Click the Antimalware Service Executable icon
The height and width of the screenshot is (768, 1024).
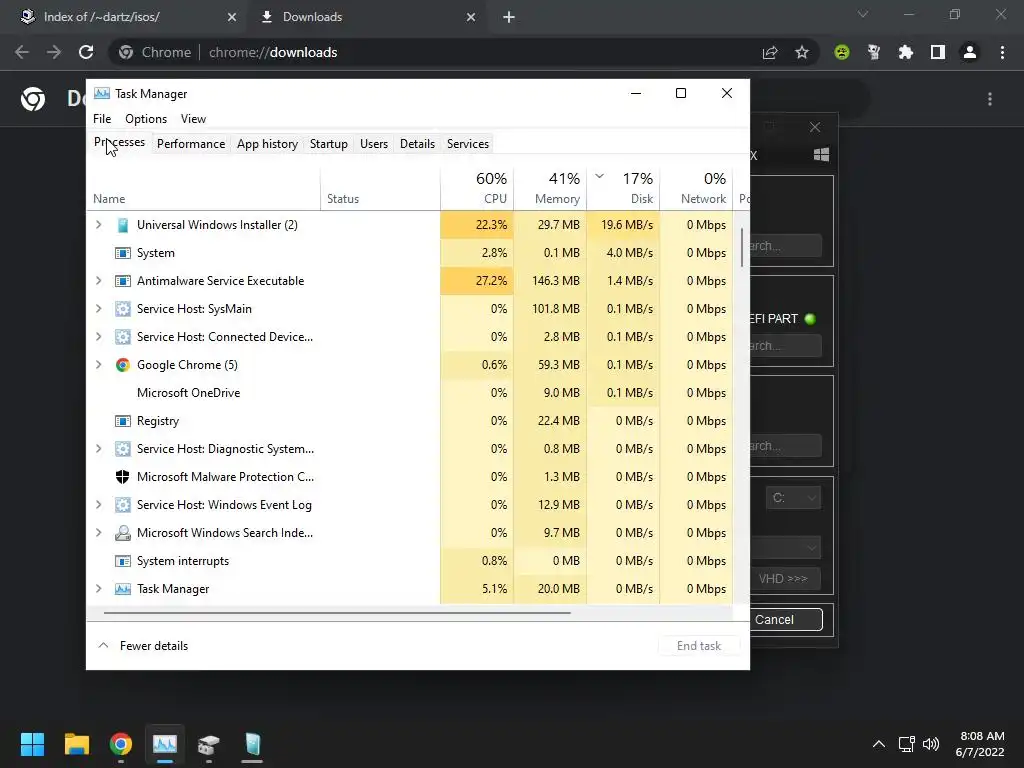pyautogui.click(x=122, y=281)
